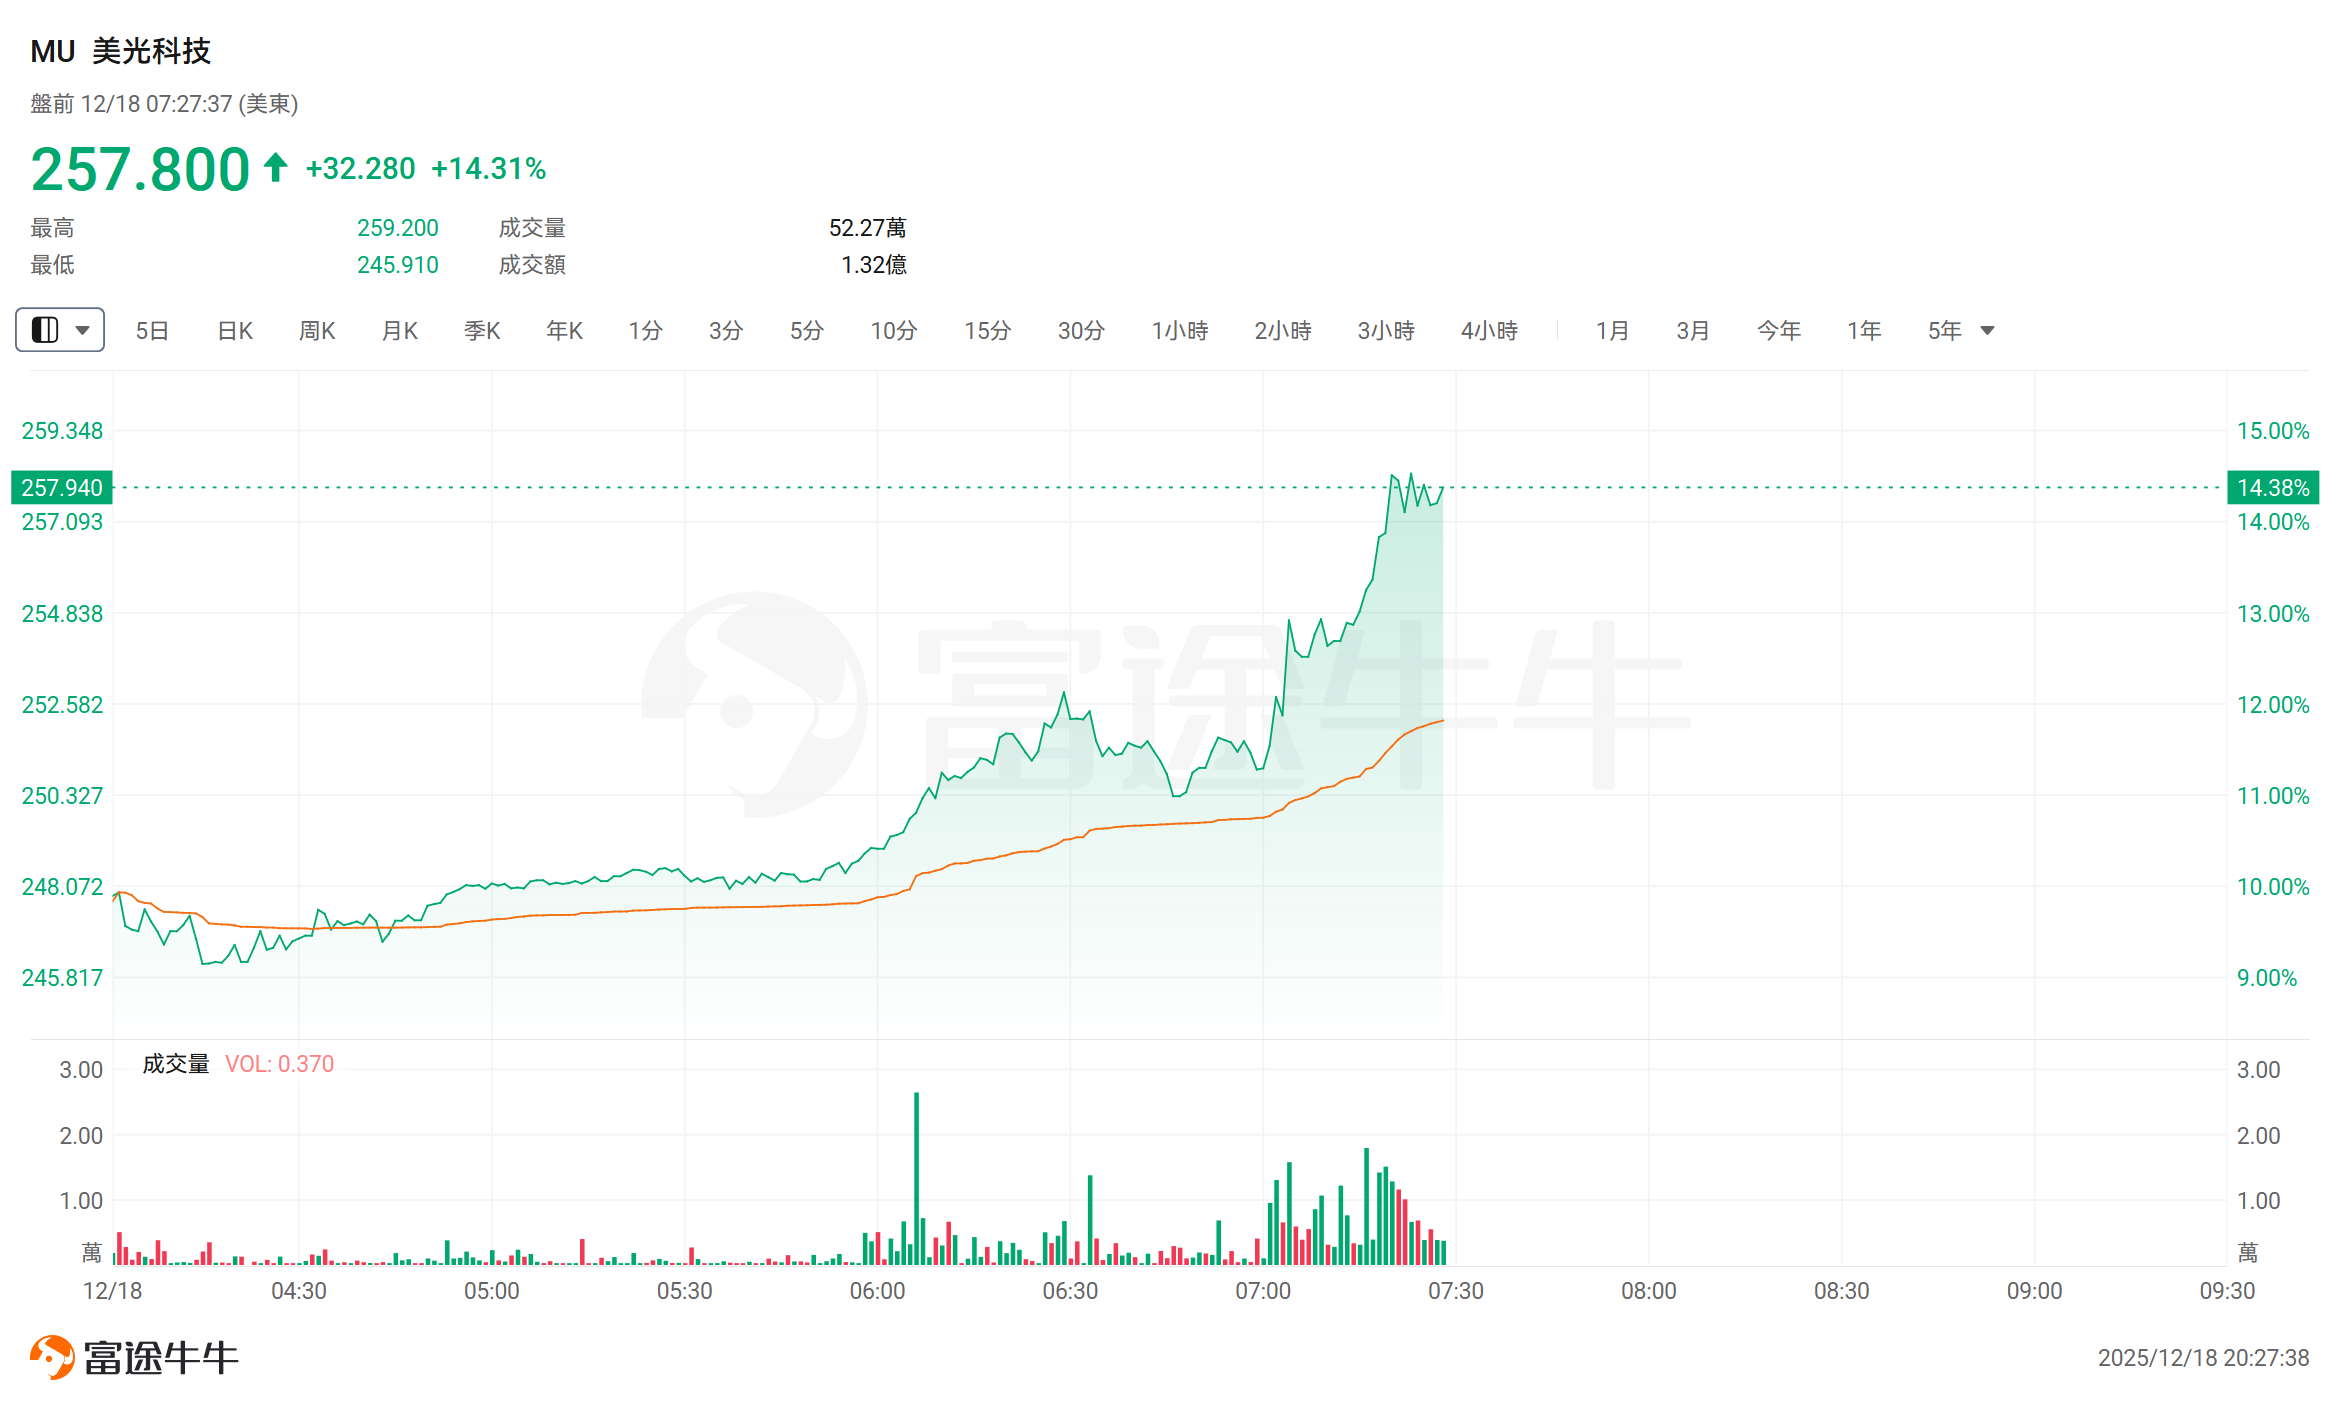This screenshot has height=1408, width=2340.
Task: Switch to the 5日 chart tab
Action: click(x=152, y=330)
